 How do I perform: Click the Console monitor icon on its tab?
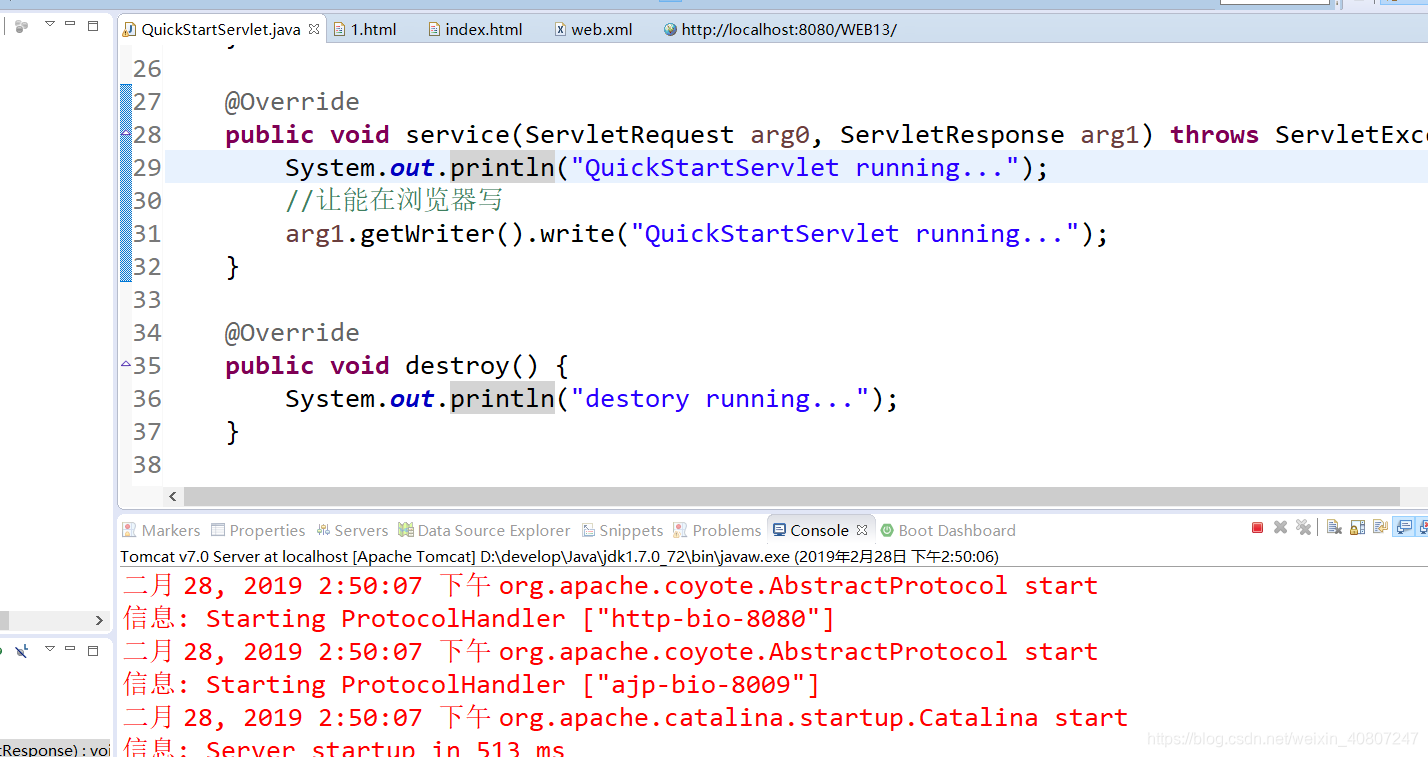coord(779,530)
